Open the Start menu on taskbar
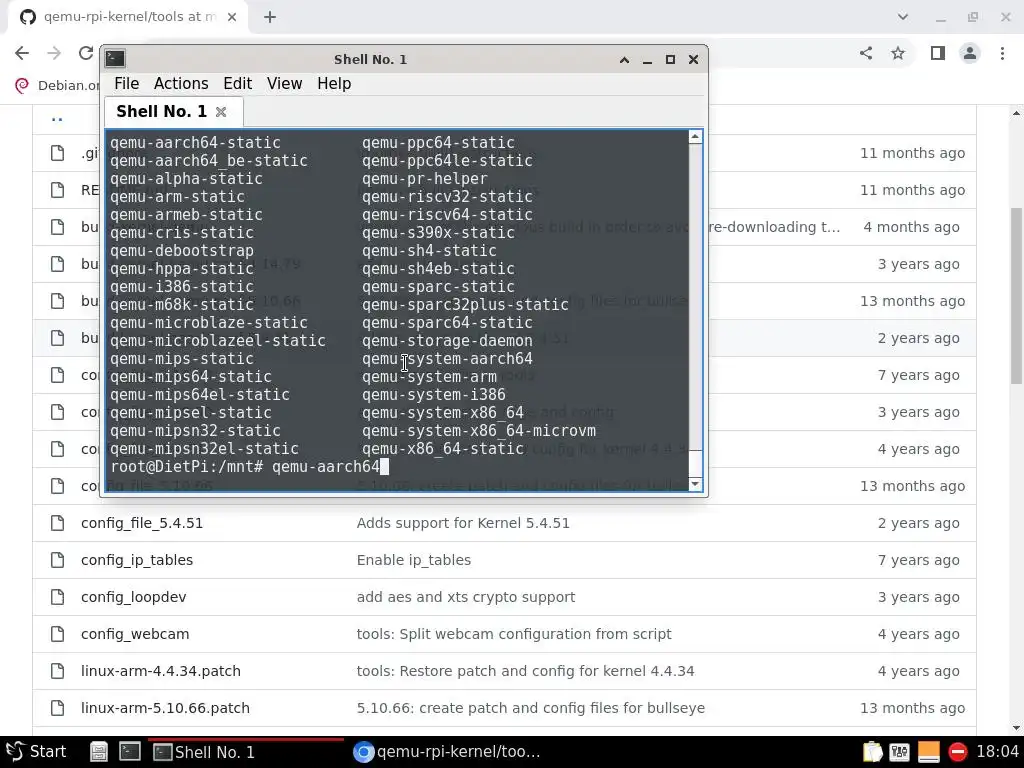This screenshot has height=768, width=1024. point(36,752)
